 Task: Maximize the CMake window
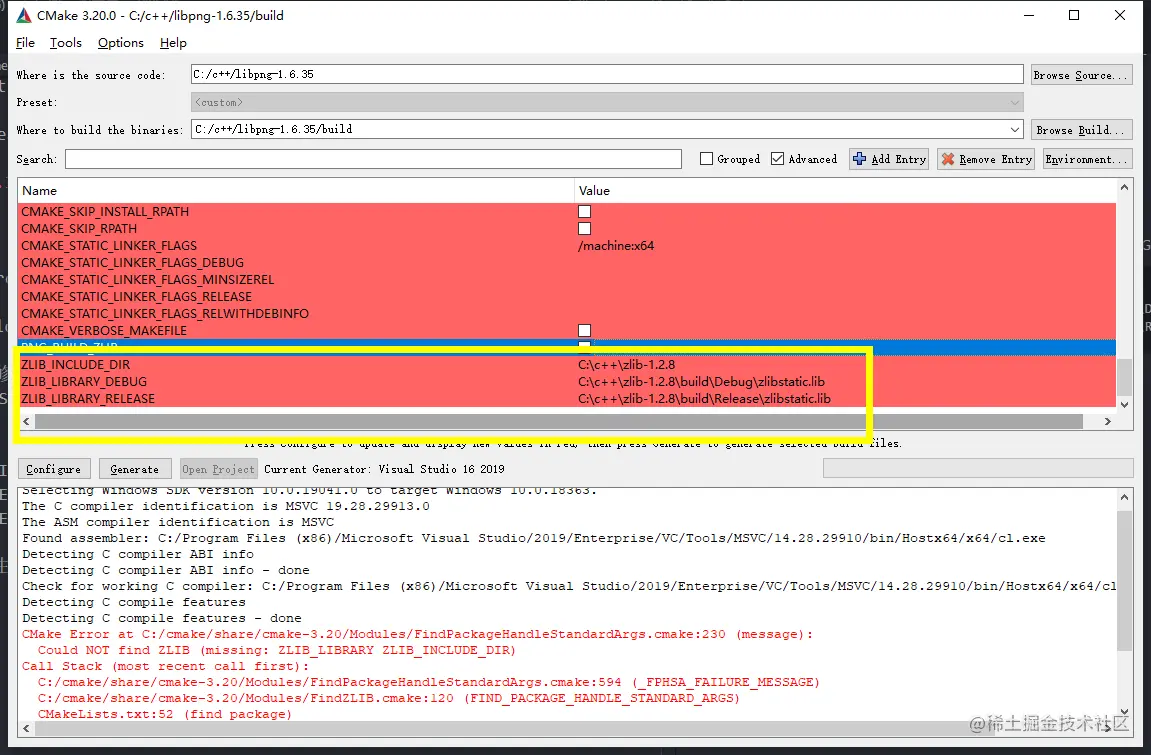(x=1074, y=15)
